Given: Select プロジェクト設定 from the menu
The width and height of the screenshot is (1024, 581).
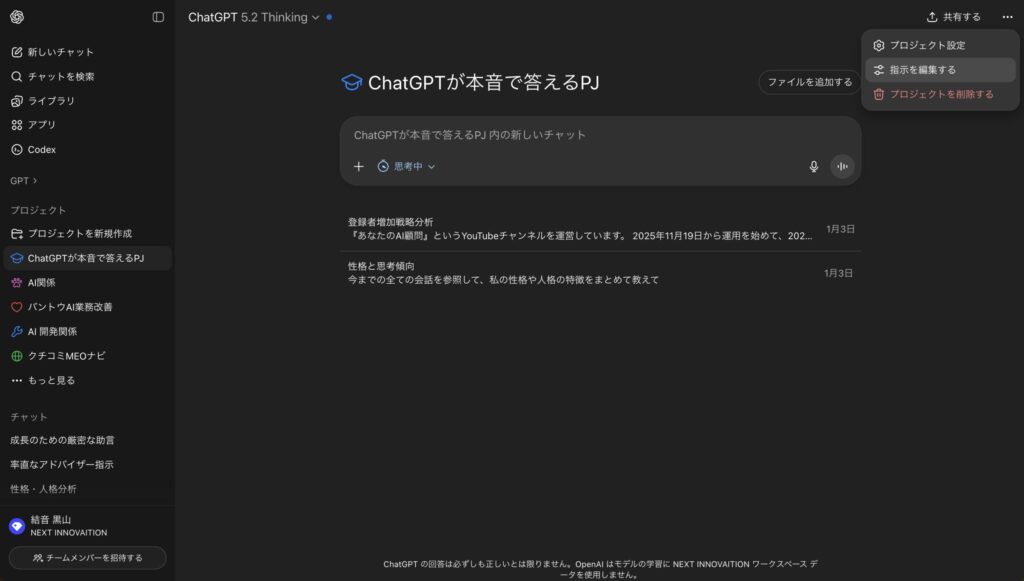Looking at the screenshot, I should (927, 46).
